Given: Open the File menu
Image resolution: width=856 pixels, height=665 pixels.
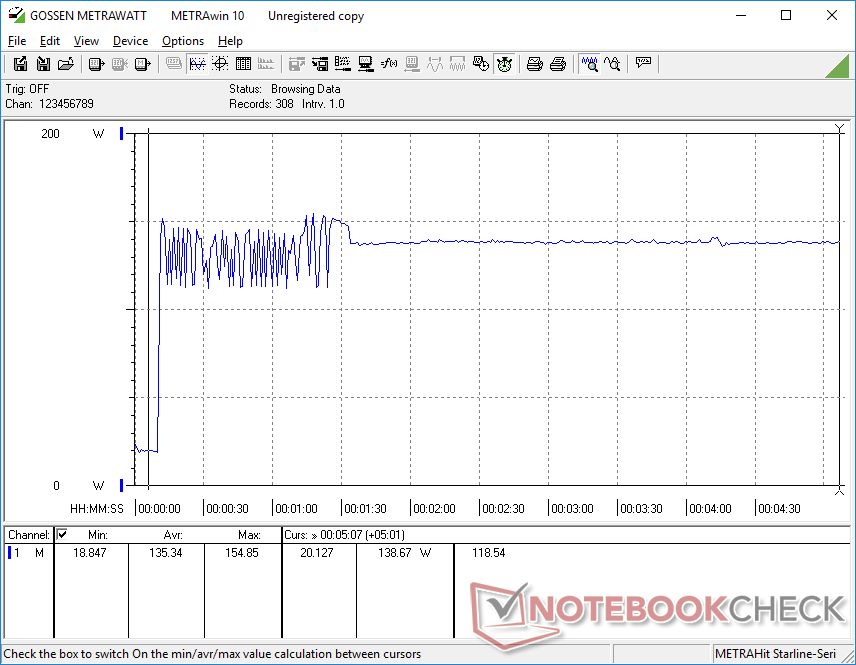Looking at the screenshot, I should (x=17, y=41).
